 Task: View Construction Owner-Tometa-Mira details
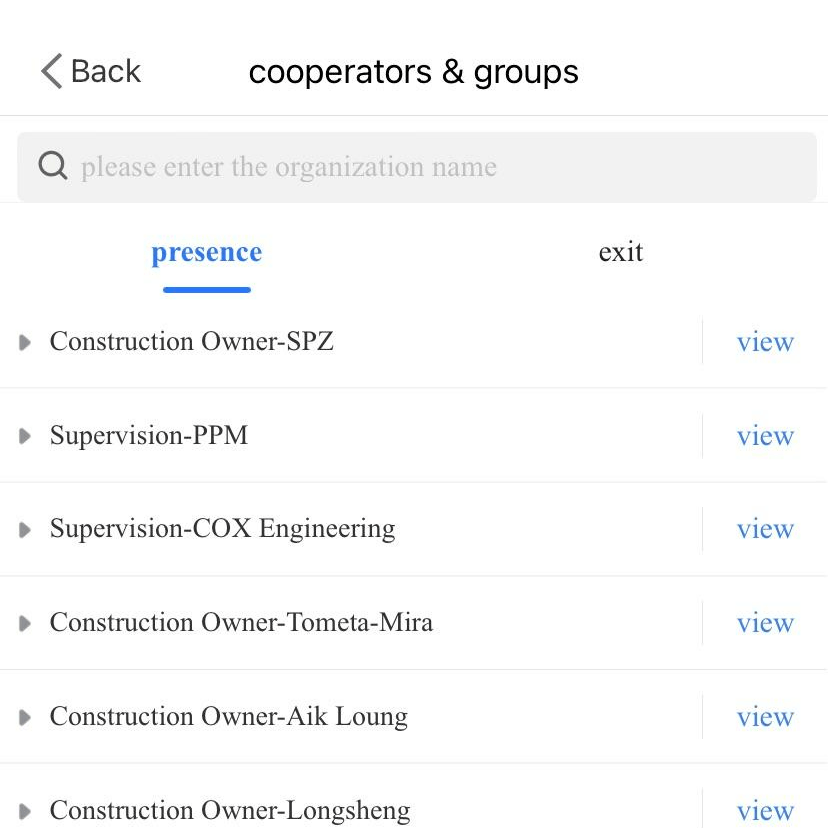[765, 623]
